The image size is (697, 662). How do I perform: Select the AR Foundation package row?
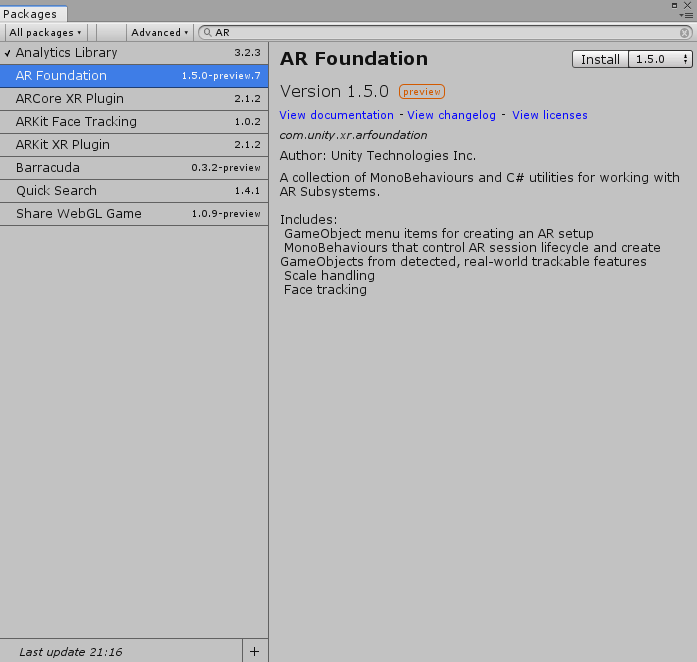tap(134, 76)
